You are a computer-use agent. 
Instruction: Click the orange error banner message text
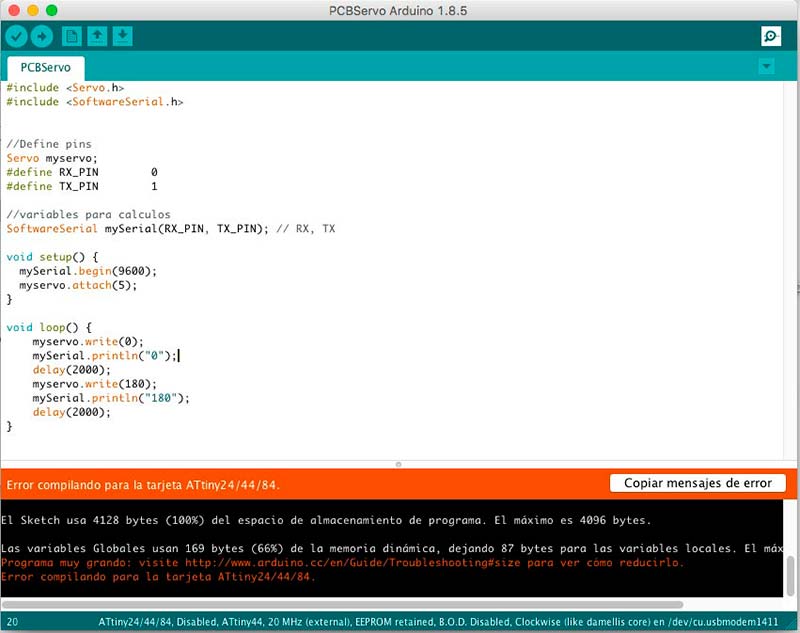tap(143, 485)
